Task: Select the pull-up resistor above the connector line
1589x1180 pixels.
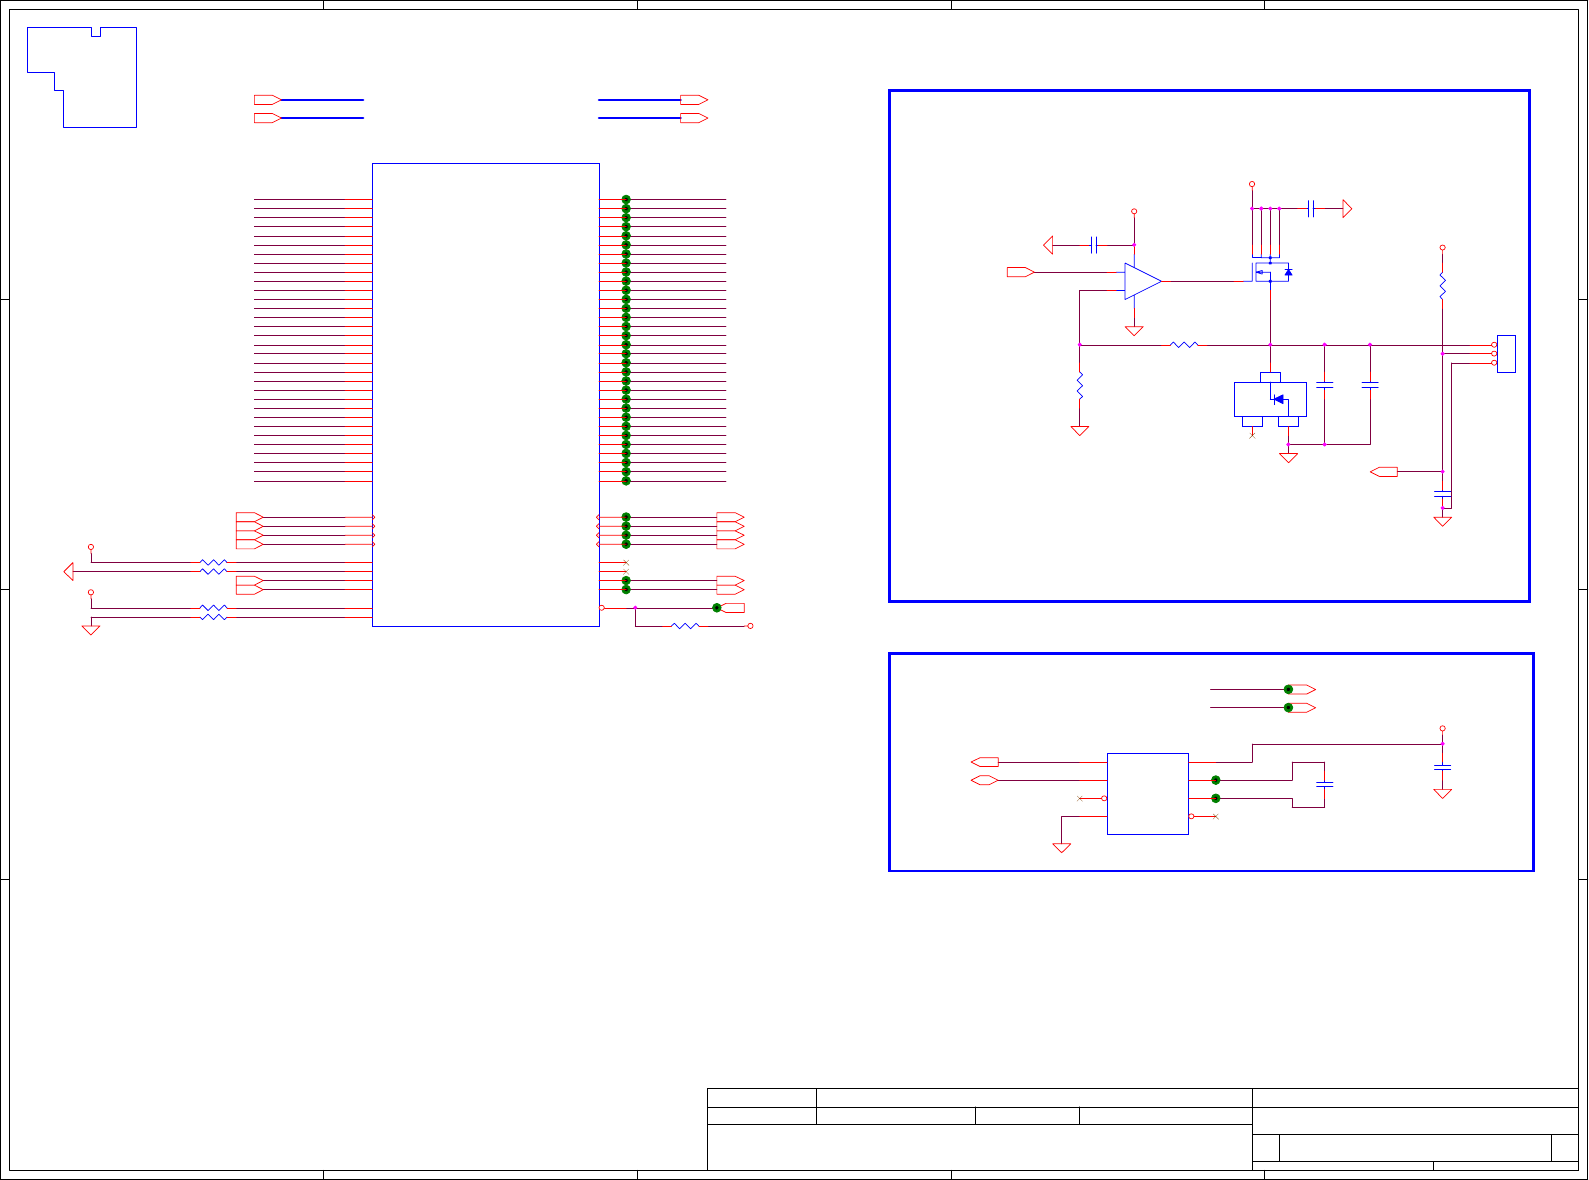Action: point(1442,286)
